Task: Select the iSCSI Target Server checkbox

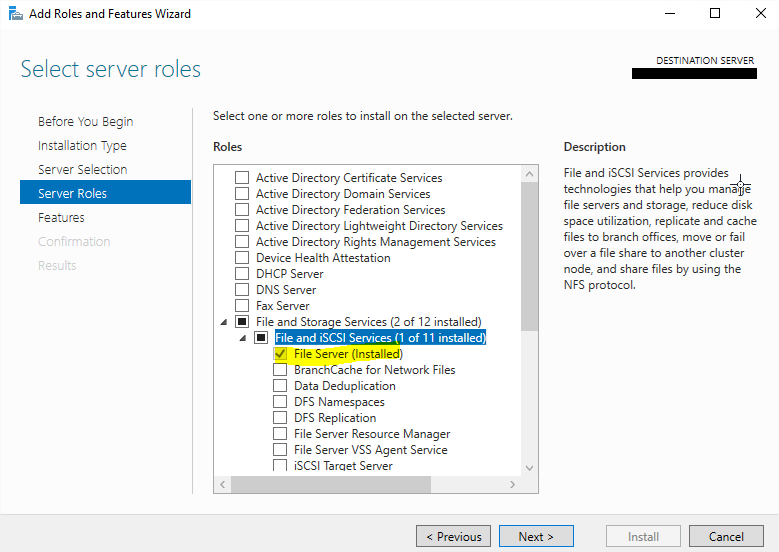Action: [280, 466]
